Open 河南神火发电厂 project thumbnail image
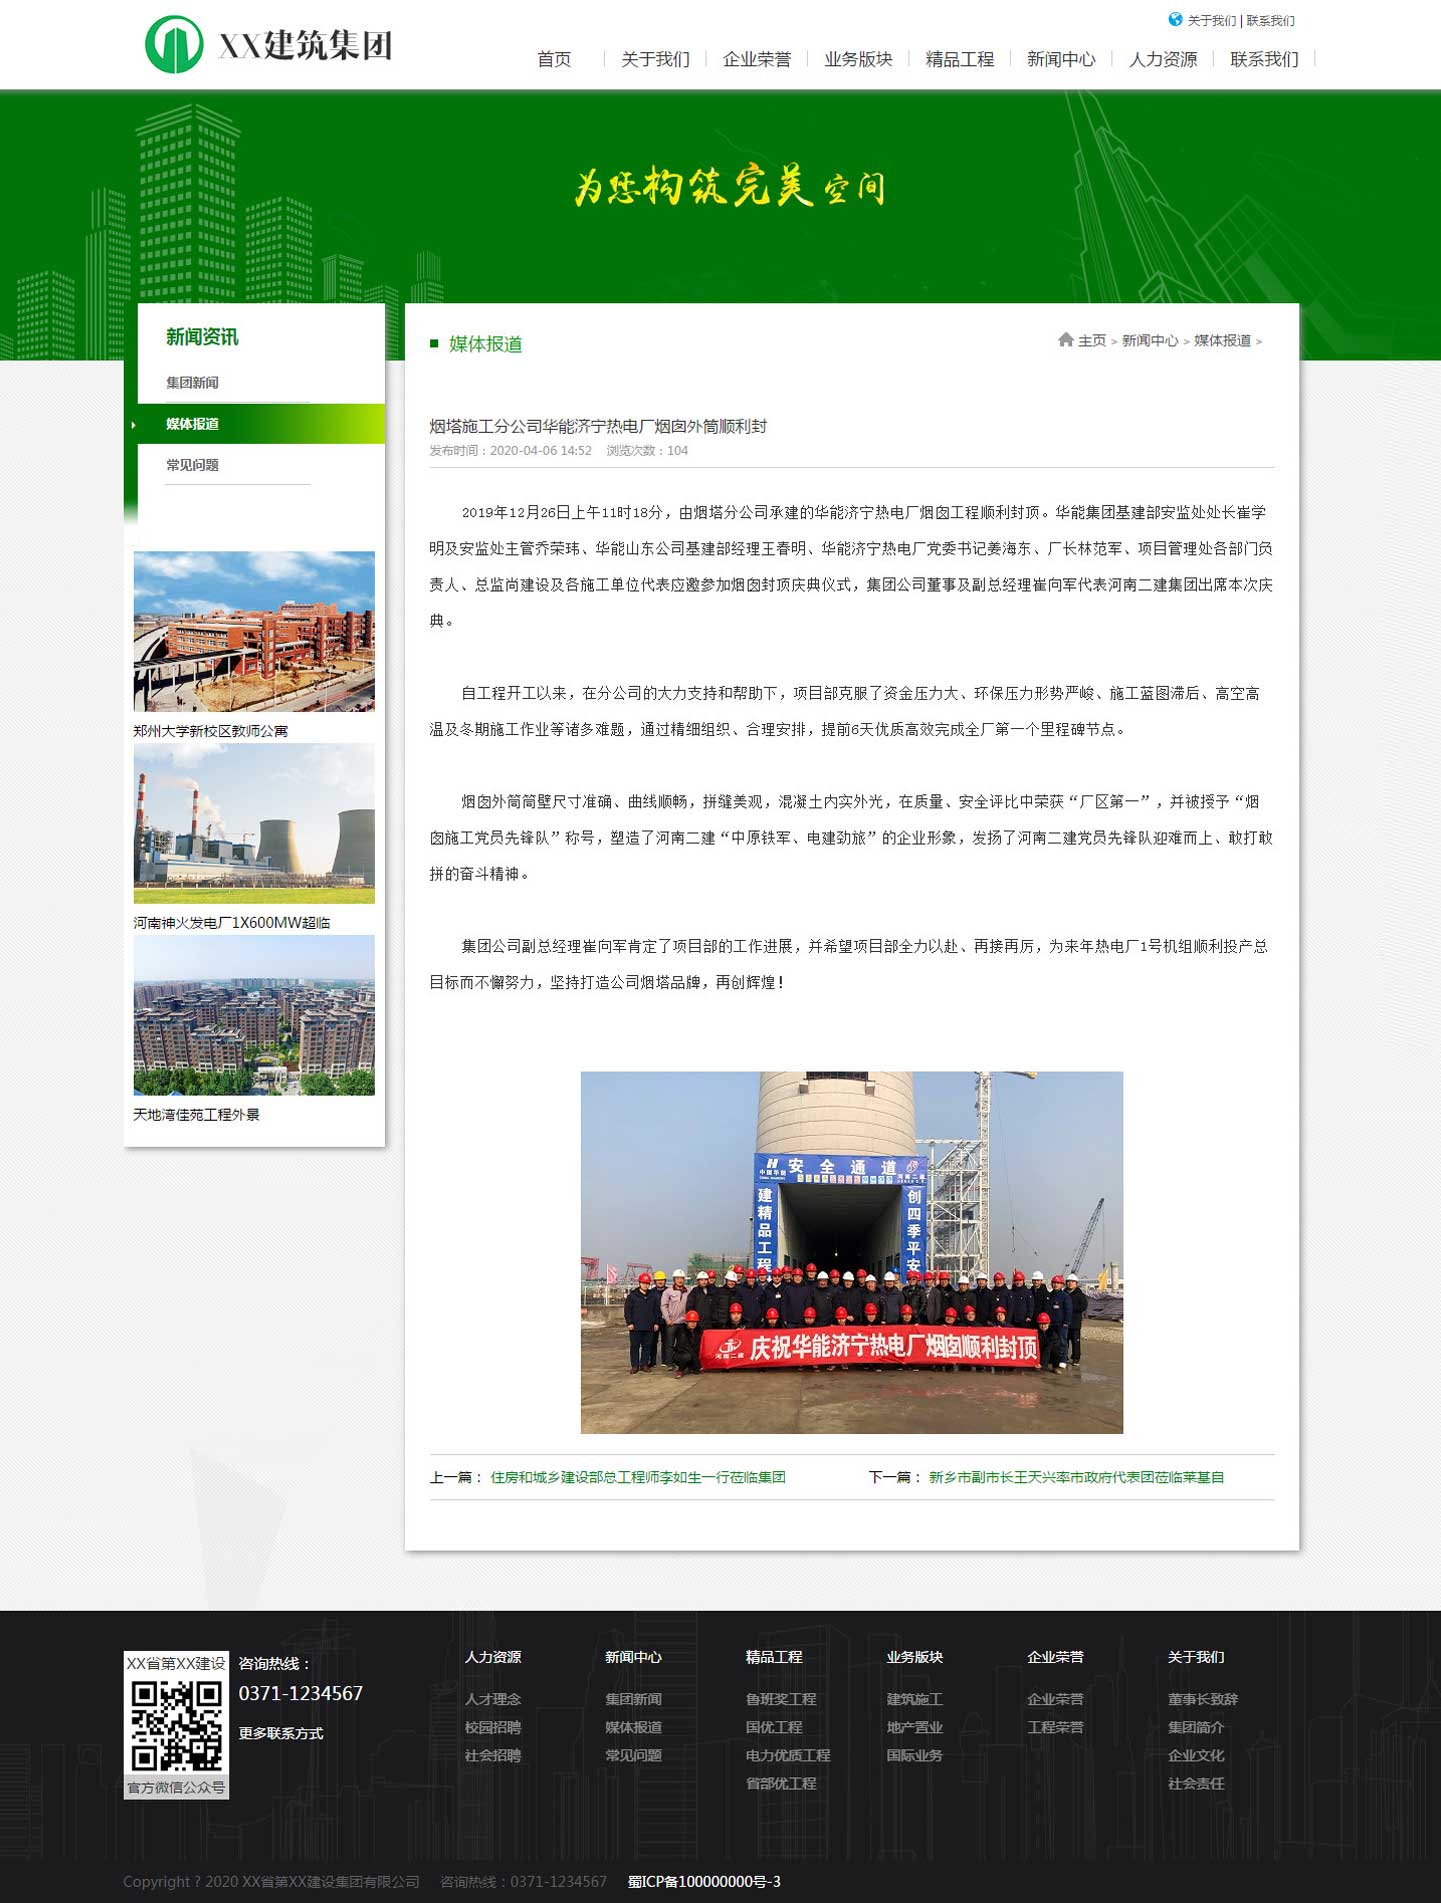This screenshot has width=1441, height=1903. point(254,823)
